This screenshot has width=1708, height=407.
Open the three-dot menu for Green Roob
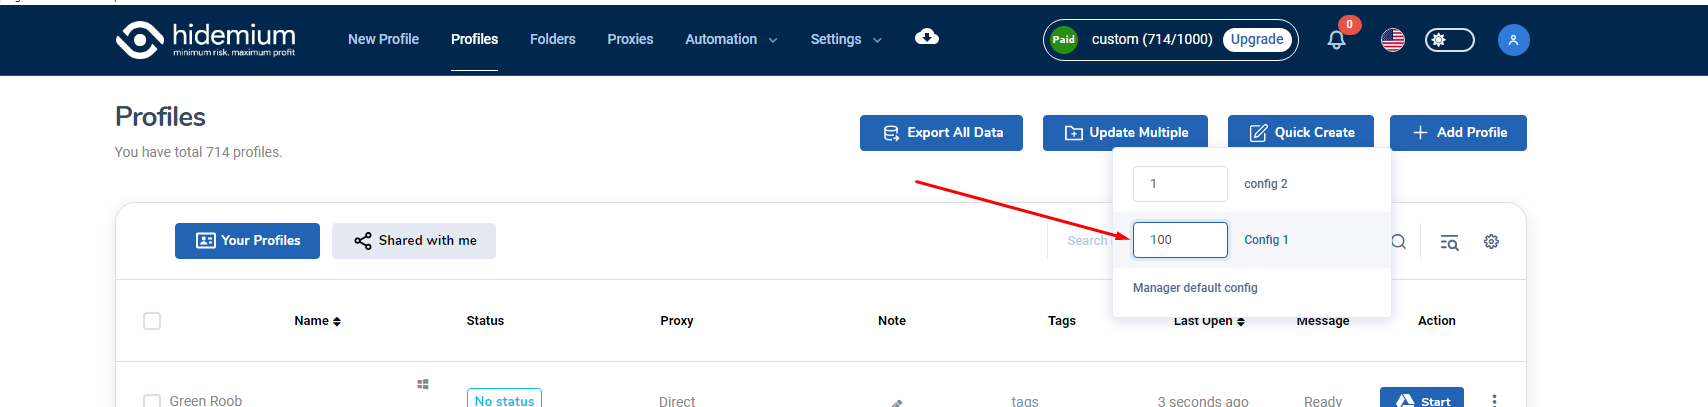click(x=1494, y=400)
